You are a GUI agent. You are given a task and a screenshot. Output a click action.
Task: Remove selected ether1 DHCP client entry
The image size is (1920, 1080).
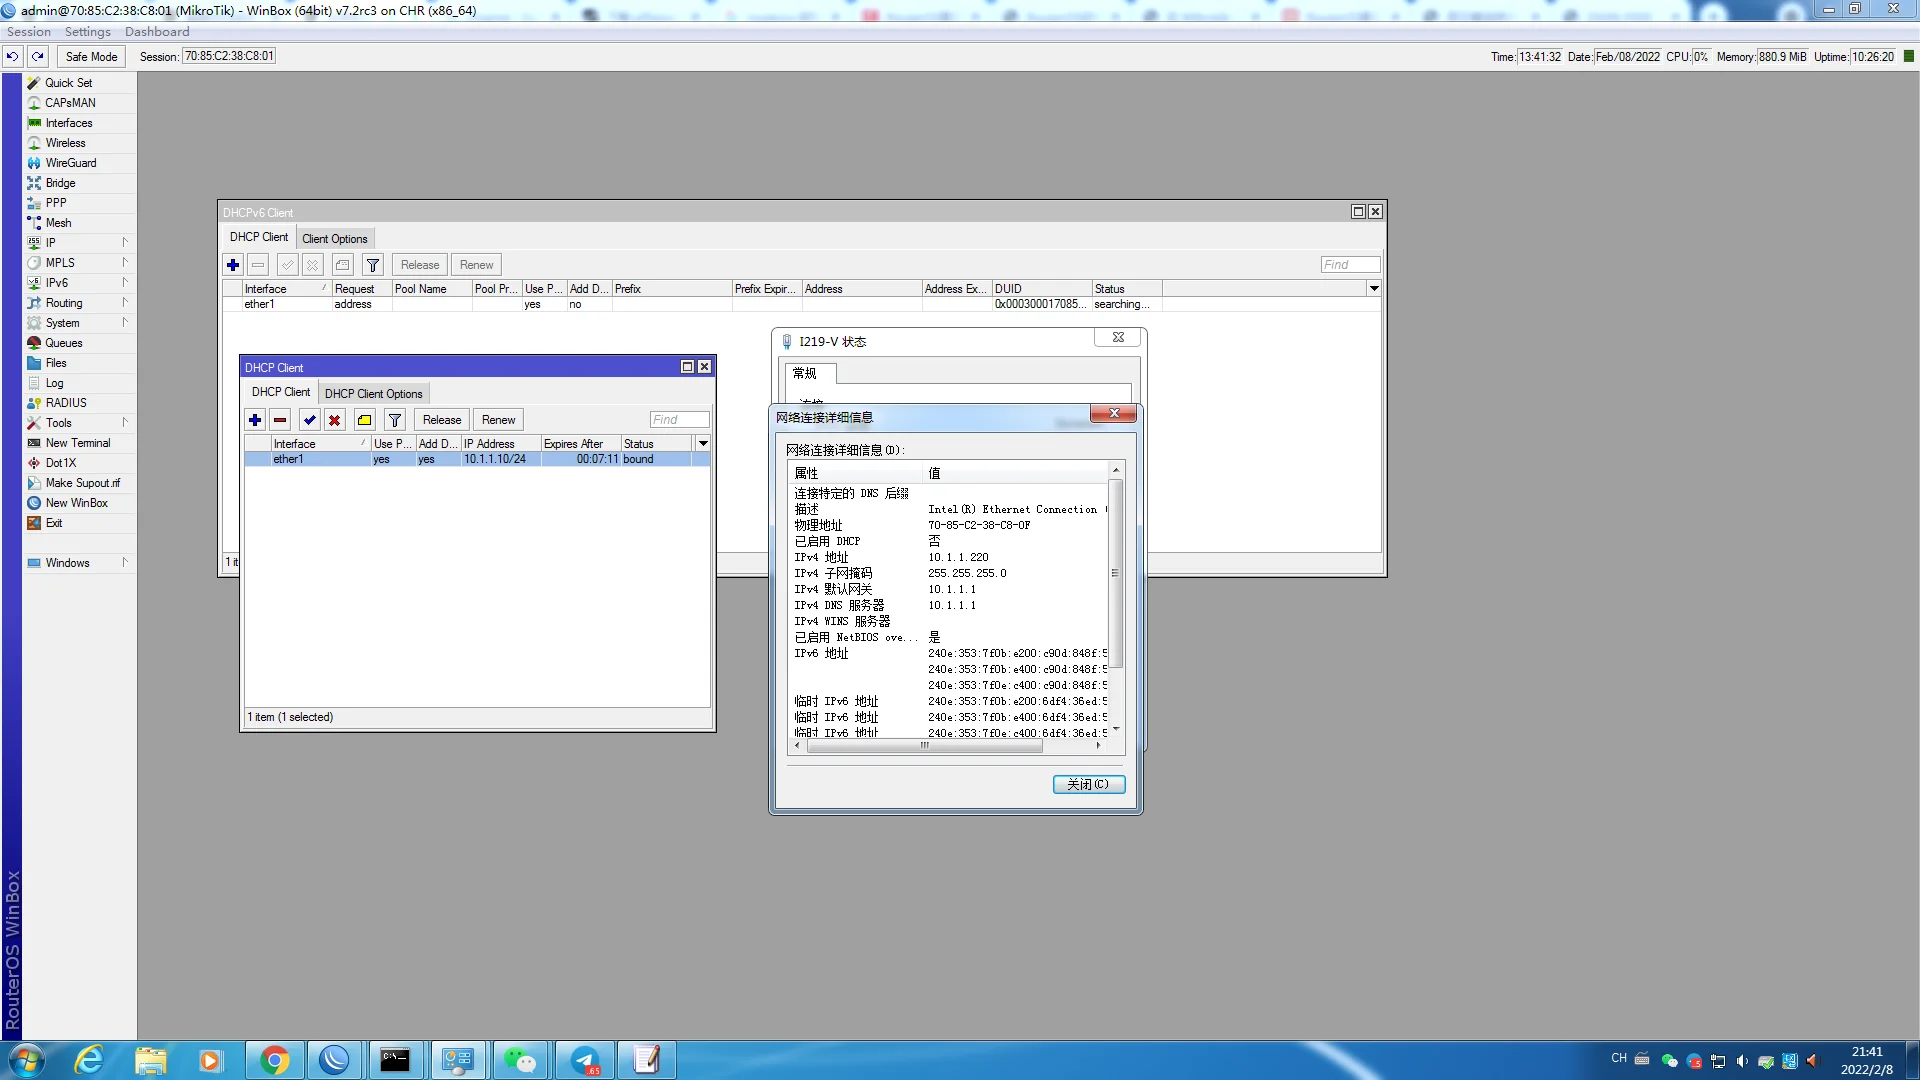(x=280, y=420)
